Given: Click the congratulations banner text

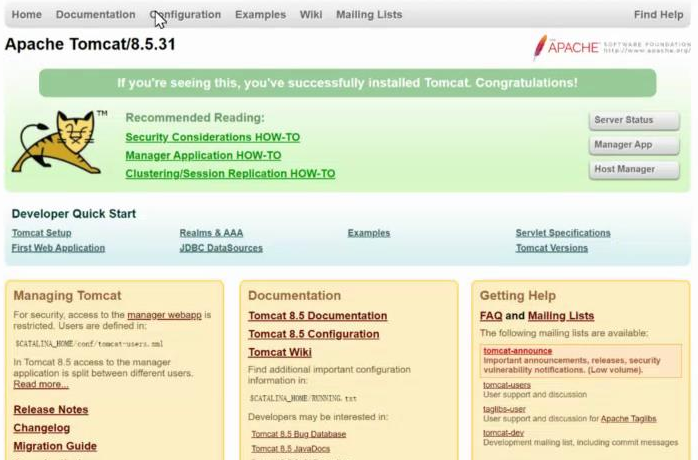Looking at the screenshot, I should pos(347,83).
